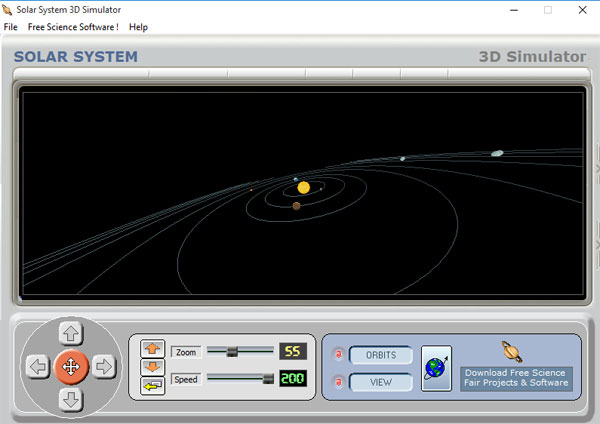Click the orange up arrow beside Zoom

click(153, 348)
